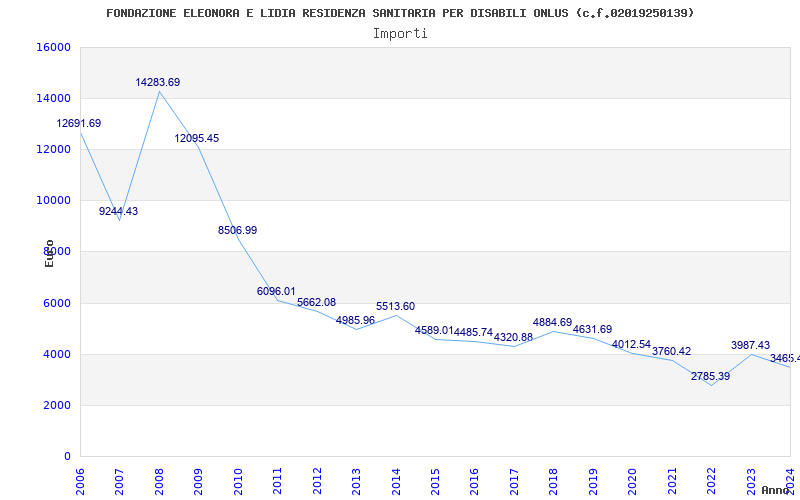The width and height of the screenshot is (800, 500).
Task: Select peak value label 14283.69
Action: [x=158, y=82]
